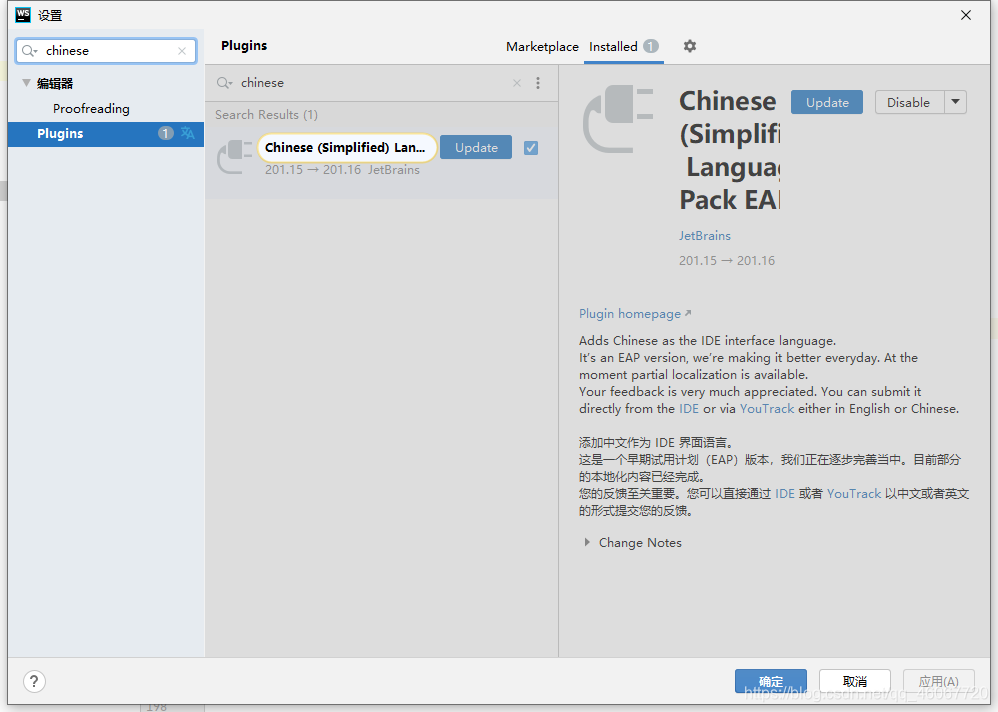Expand the Change Notes section
Image resolution: width=998 pixels, height=712 pixels.
click(x=587, y=542)
